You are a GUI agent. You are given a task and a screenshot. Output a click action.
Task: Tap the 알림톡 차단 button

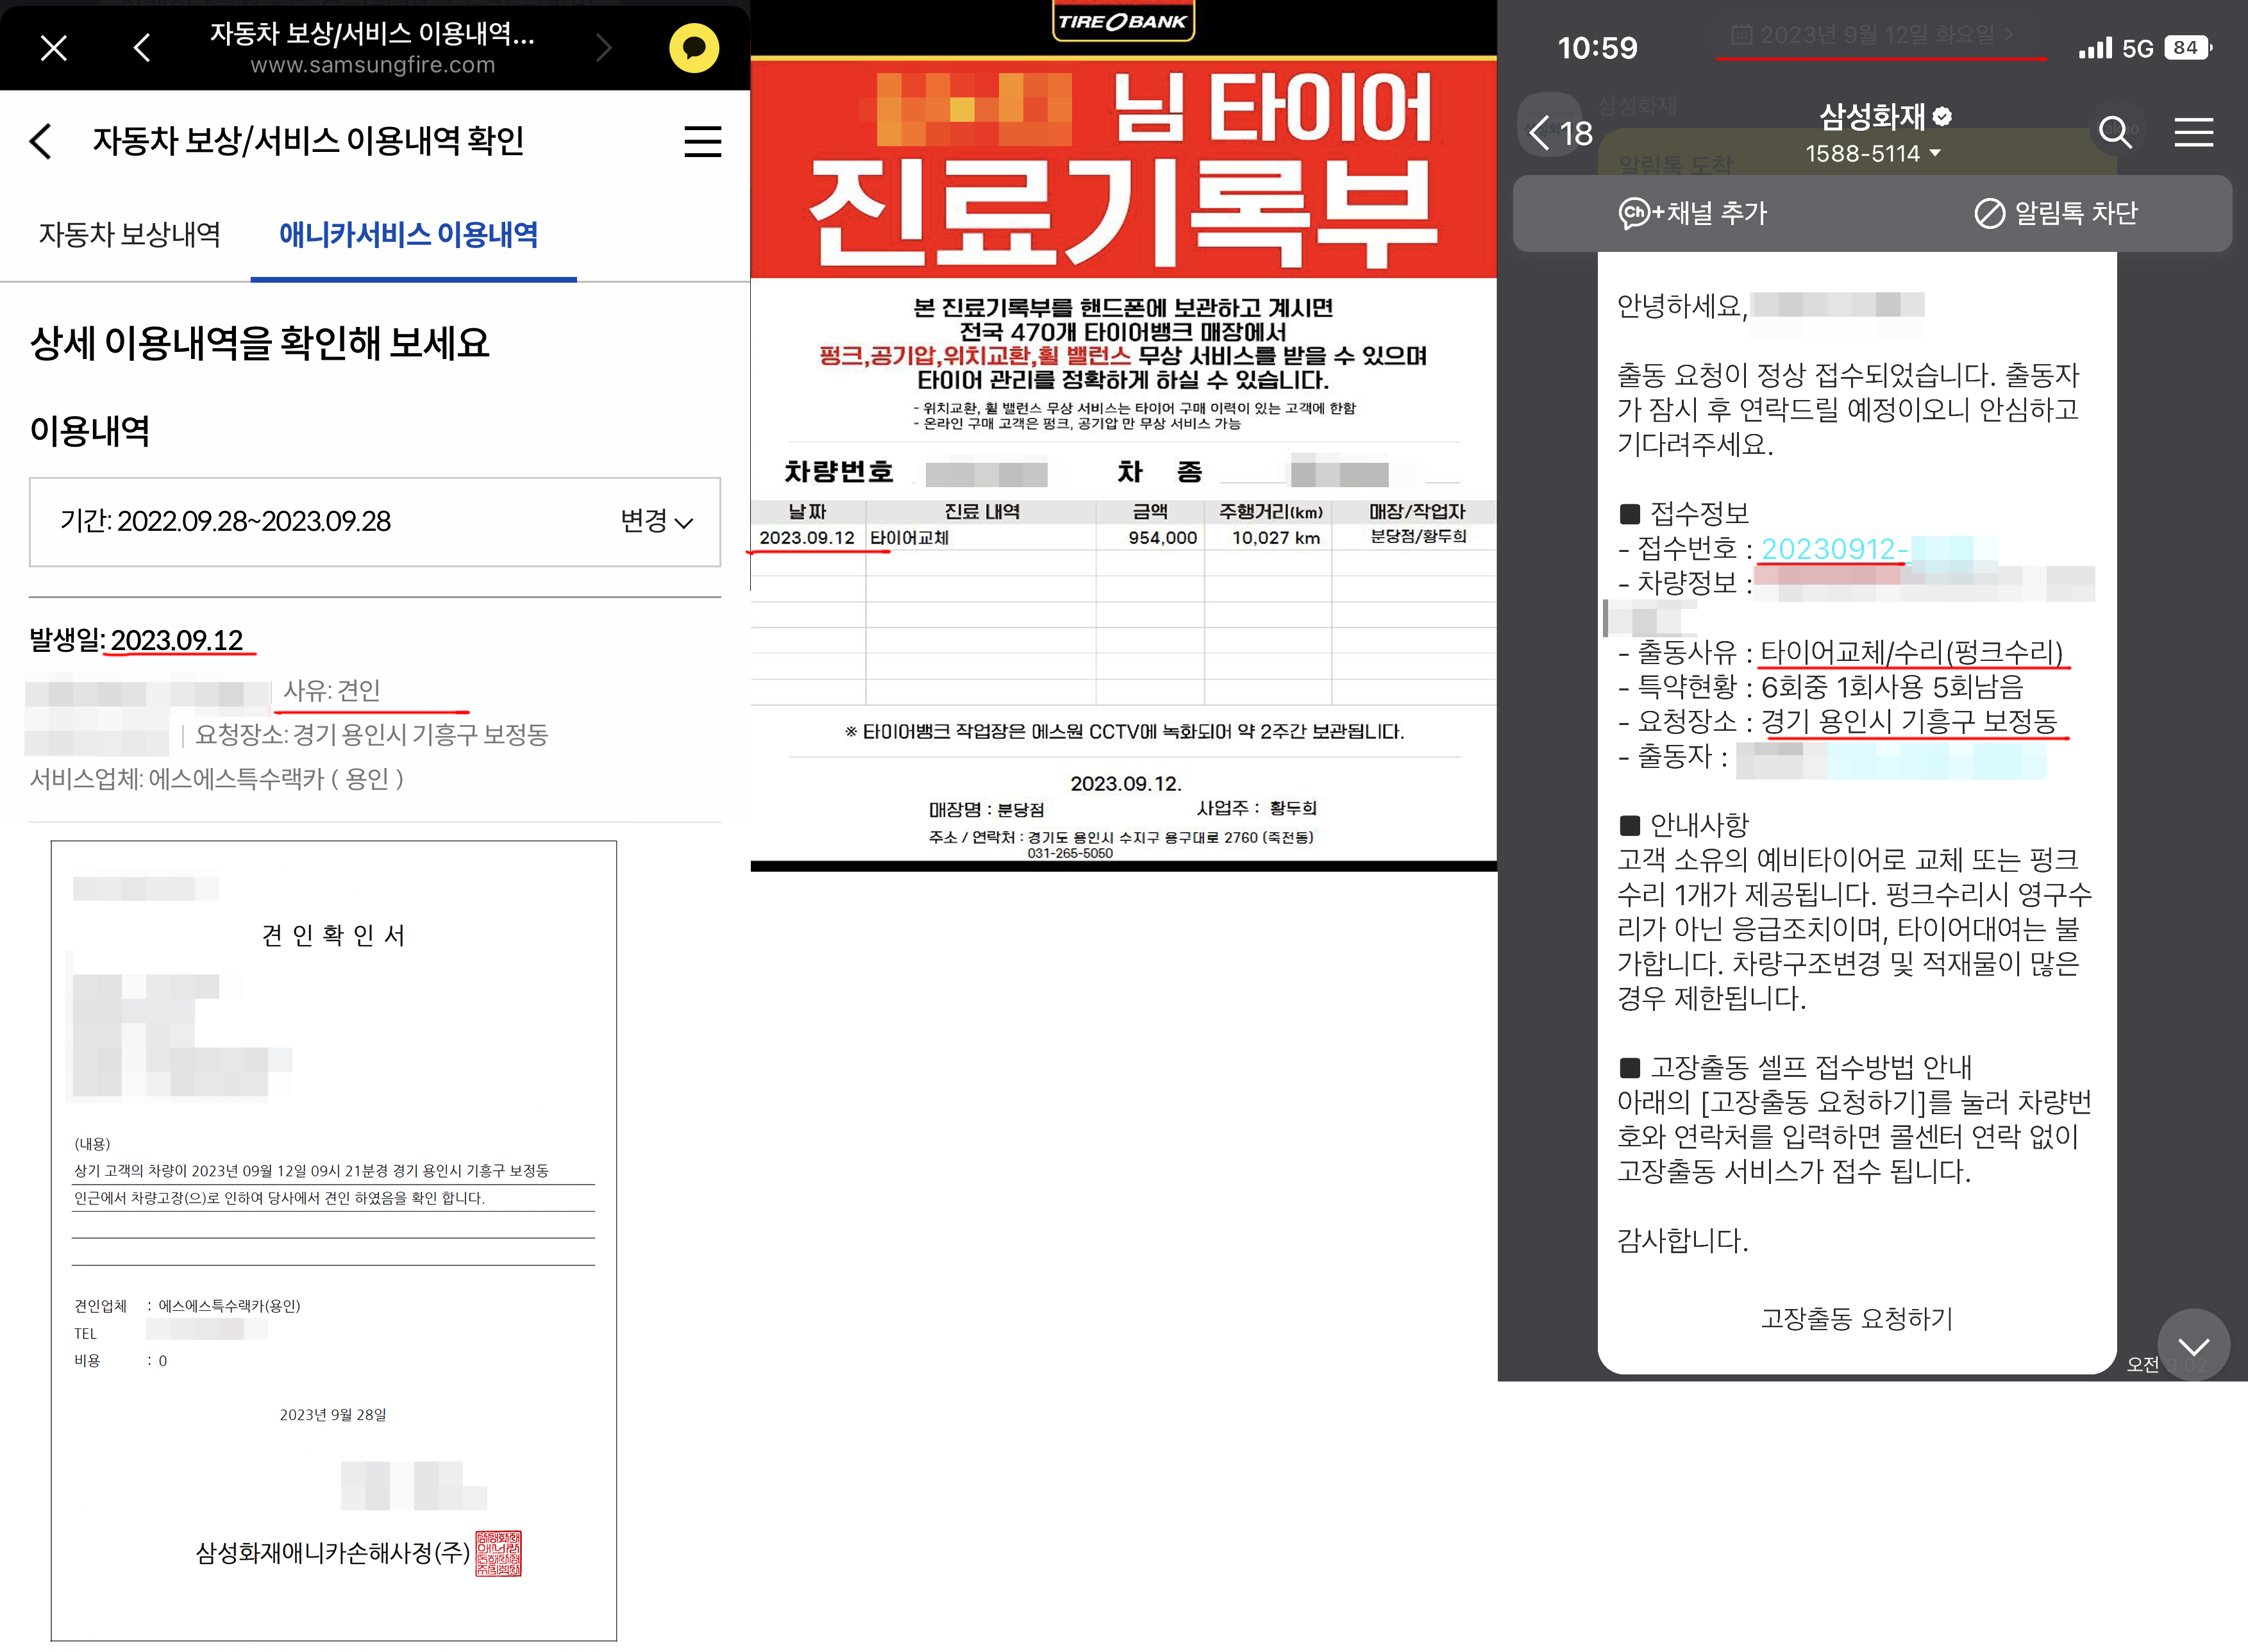click(x=2056, y=213)
